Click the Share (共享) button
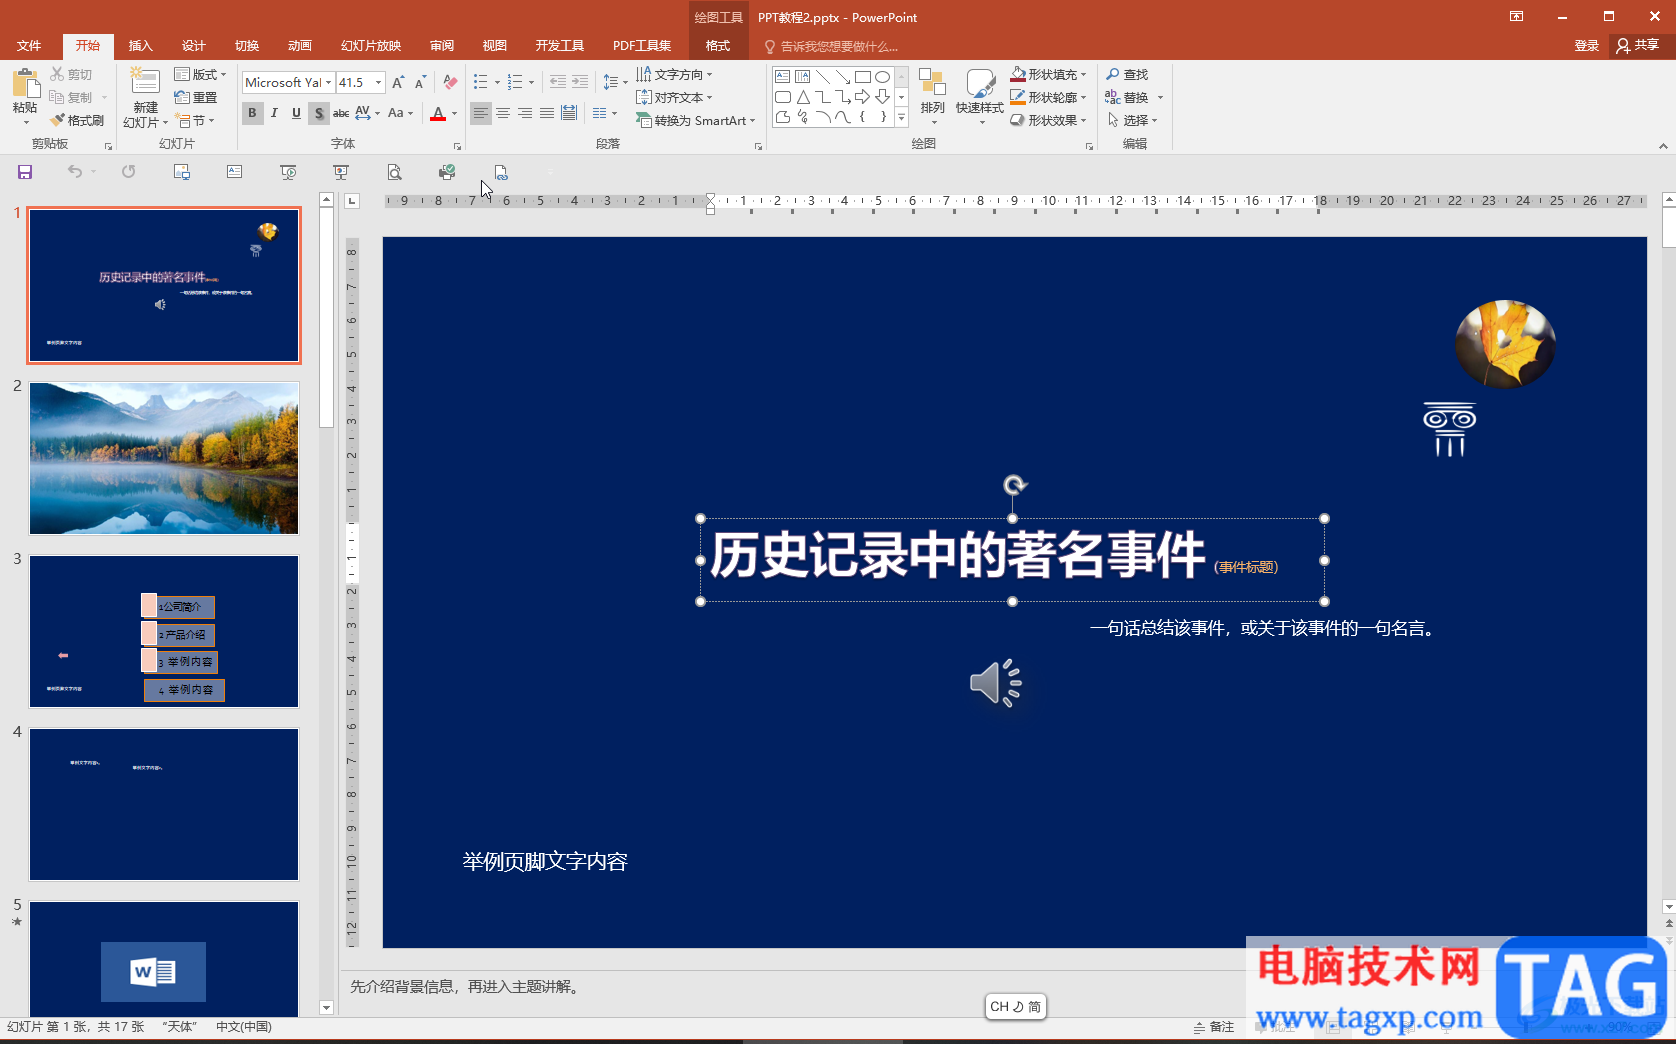 1638,45
